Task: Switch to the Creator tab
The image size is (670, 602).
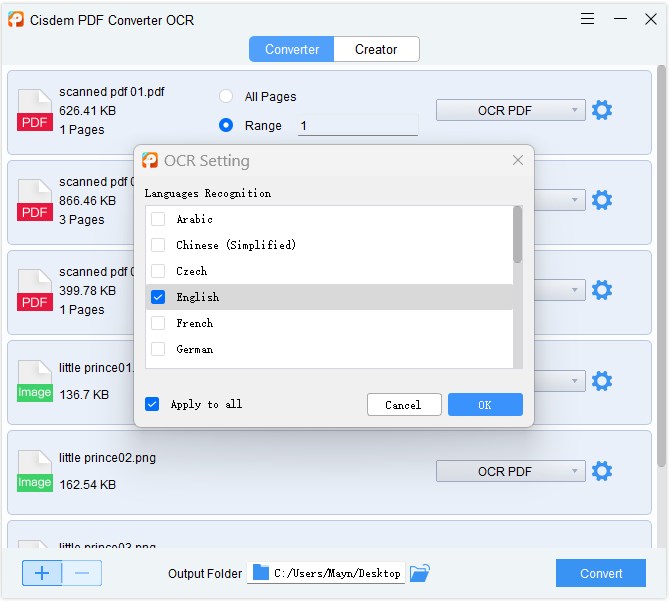Action: [x=376, y=49]
